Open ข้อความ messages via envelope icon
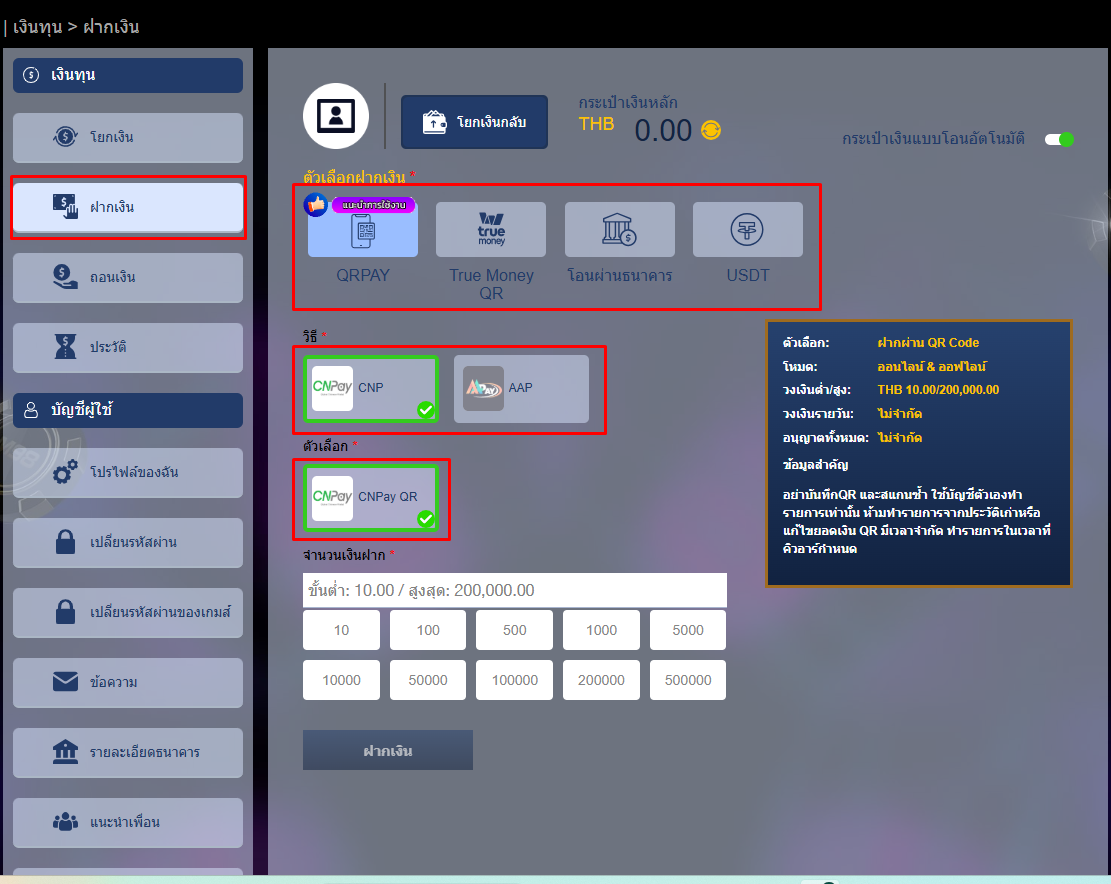The height and width of the screenshot is (884, 1111). (127, 683)
